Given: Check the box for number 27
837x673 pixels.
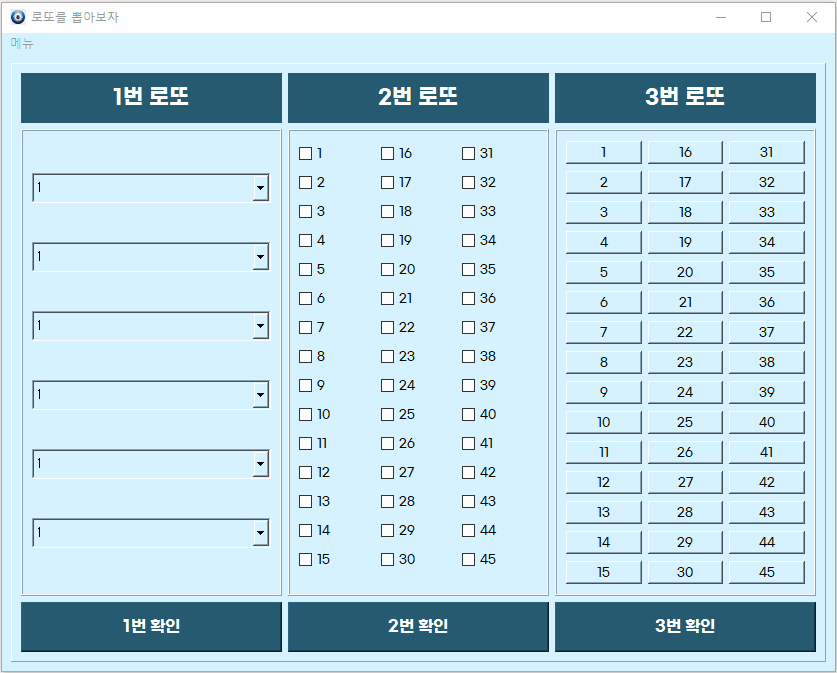Looking at the screenshot, I should (388, 472).
